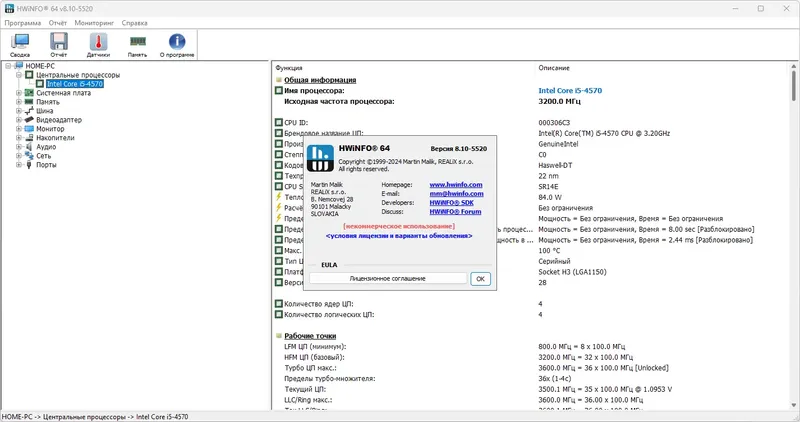Click the mm@hwinfo.com email link
Viewport: 800px width, 422px height.
click(456, 194)
